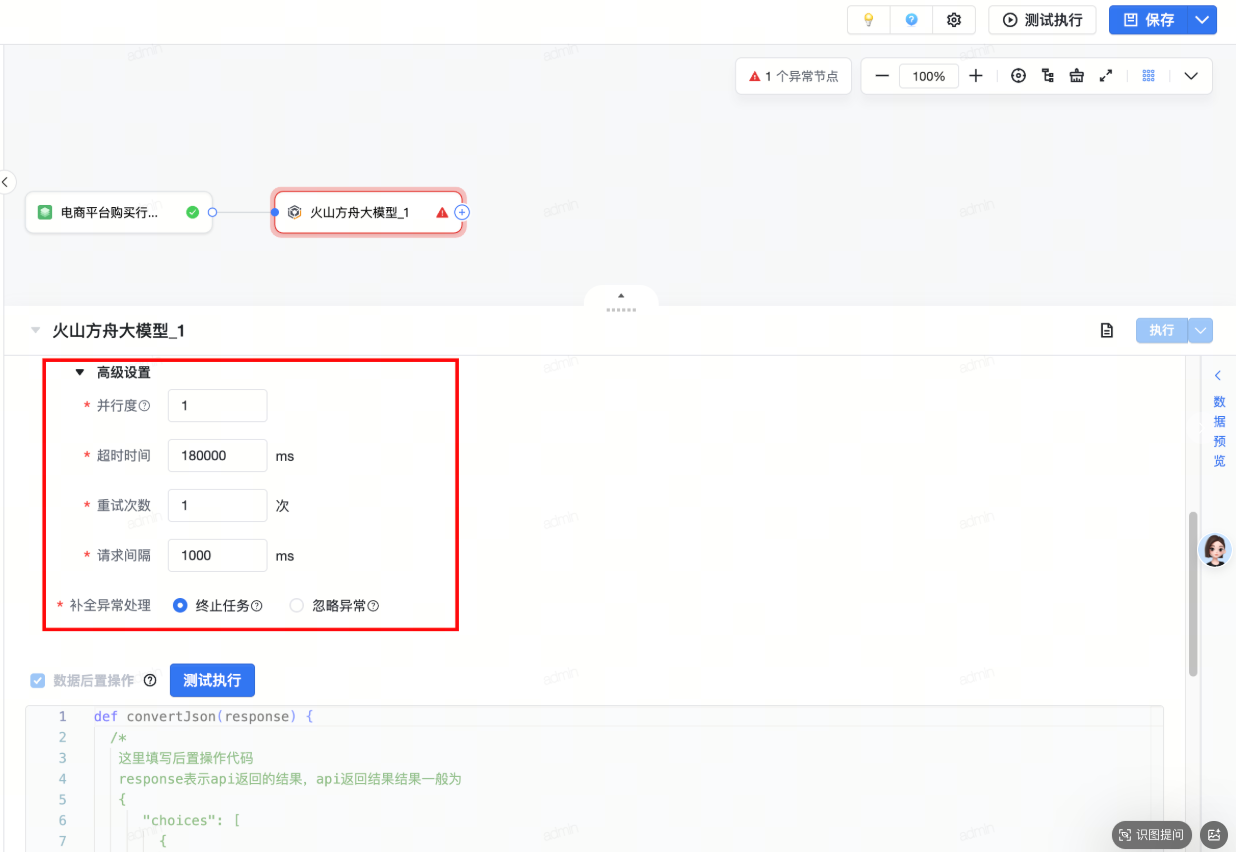
Task: Open the gear settings icon in top toolbar
Action: click(954, 20)
